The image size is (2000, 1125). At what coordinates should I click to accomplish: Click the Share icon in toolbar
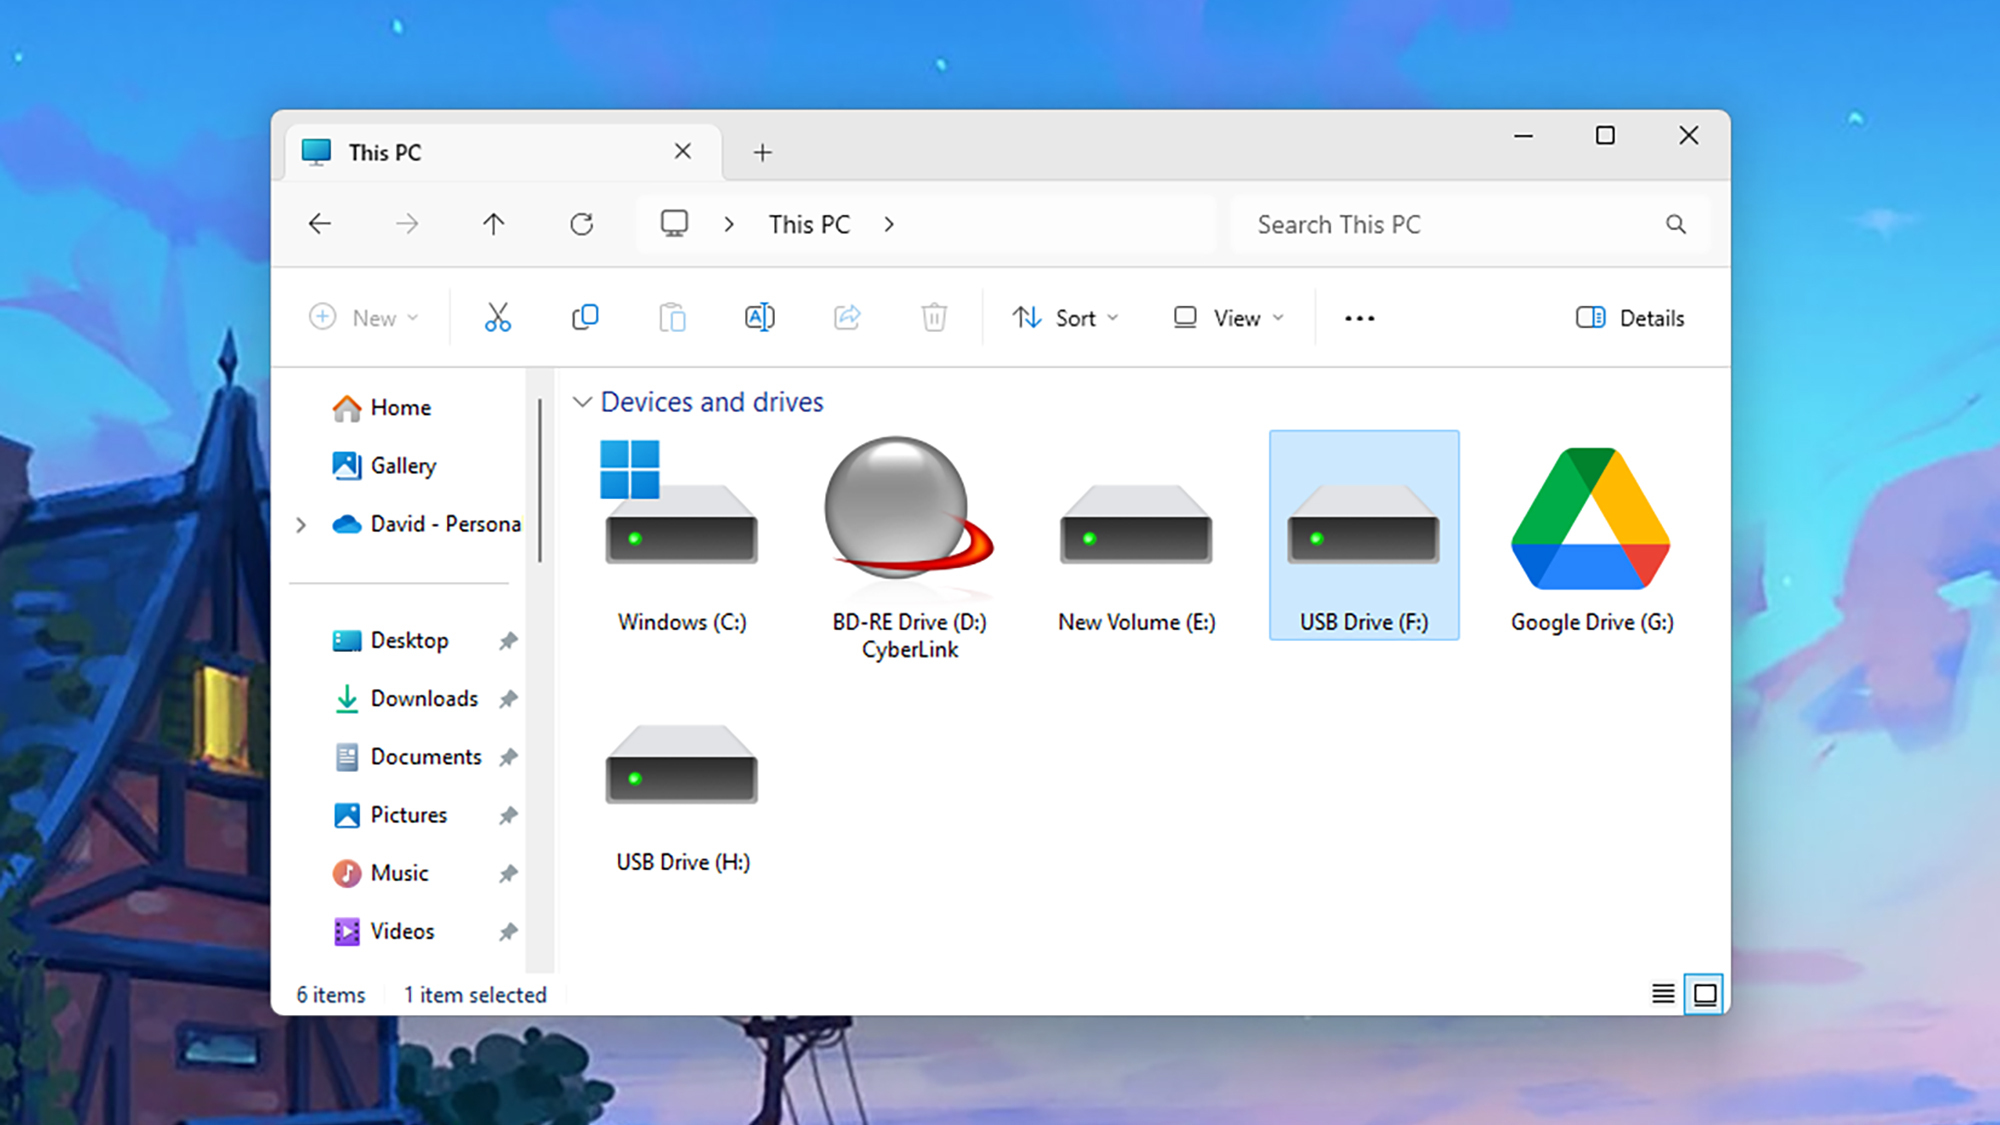[x=848, y=316]
